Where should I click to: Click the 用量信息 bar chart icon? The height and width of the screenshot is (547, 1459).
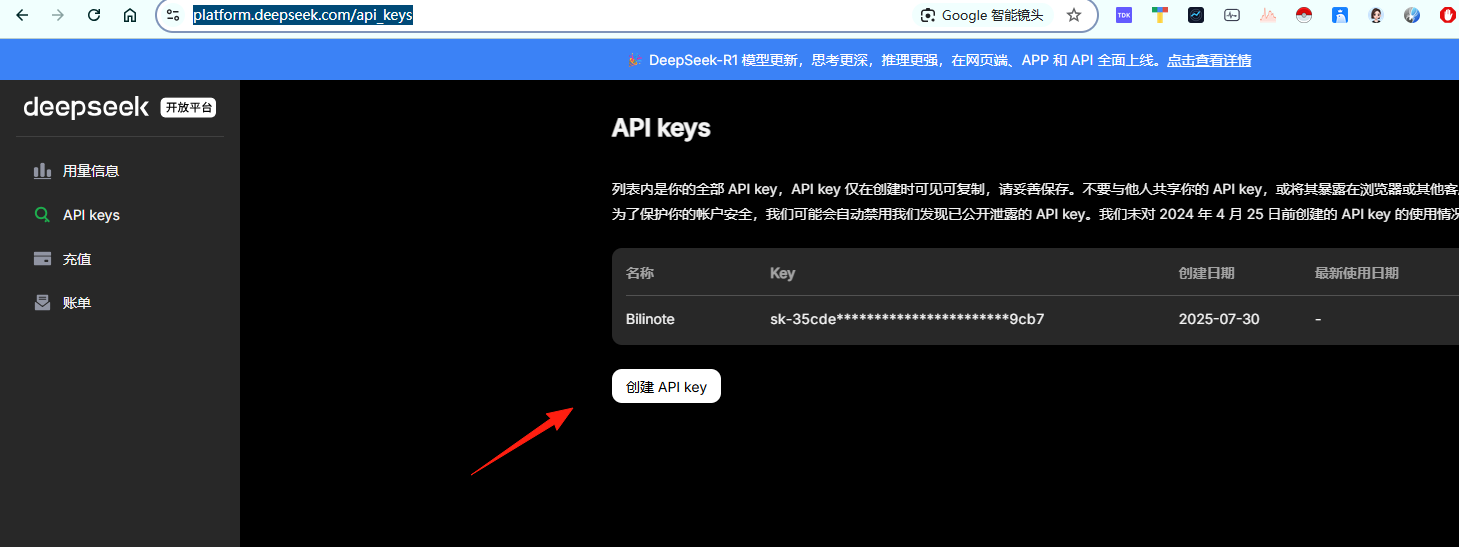click(42, 171)
